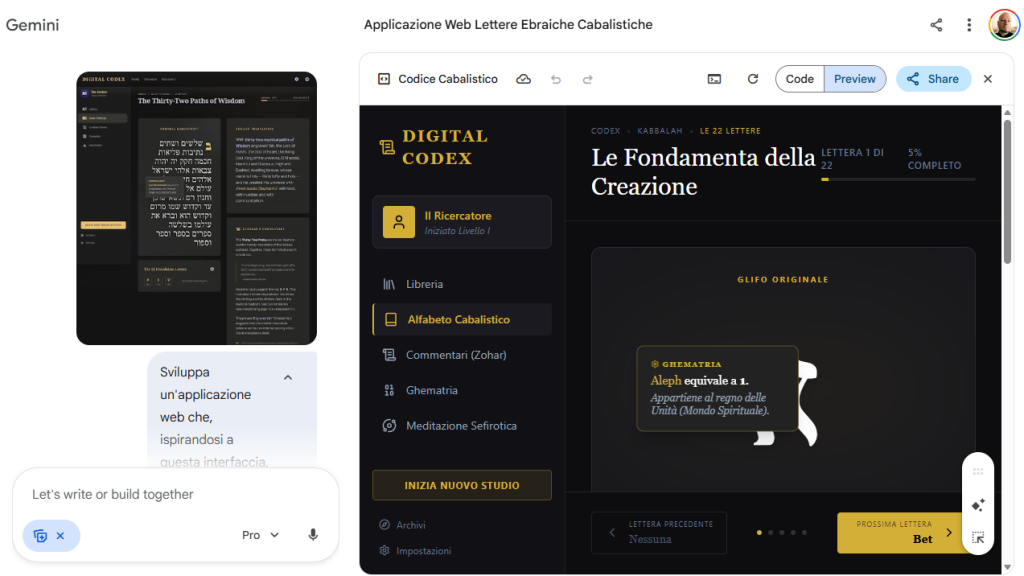Click the microphone voice input icon
Image resolution: width=1024 pixels, height=576 pixels.
pyautogui.click(x=313, y=535)
